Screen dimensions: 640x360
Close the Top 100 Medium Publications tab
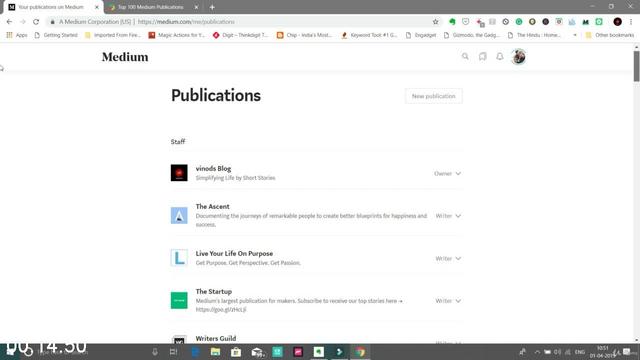(x=196, y=7)
